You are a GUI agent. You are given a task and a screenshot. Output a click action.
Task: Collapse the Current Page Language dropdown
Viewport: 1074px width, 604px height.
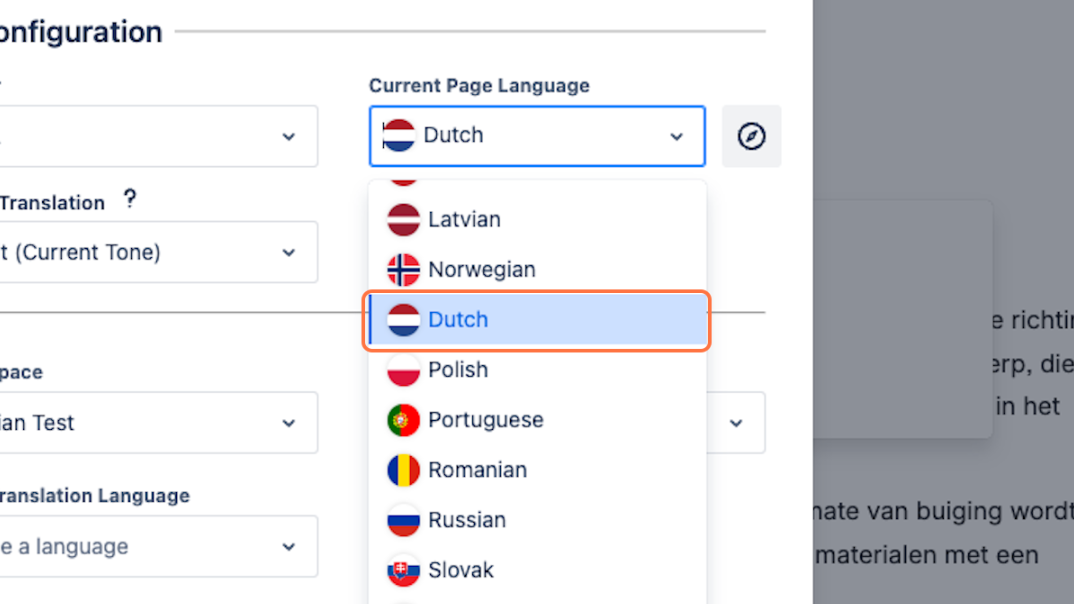pyautogui.click(x=676, y=136)
